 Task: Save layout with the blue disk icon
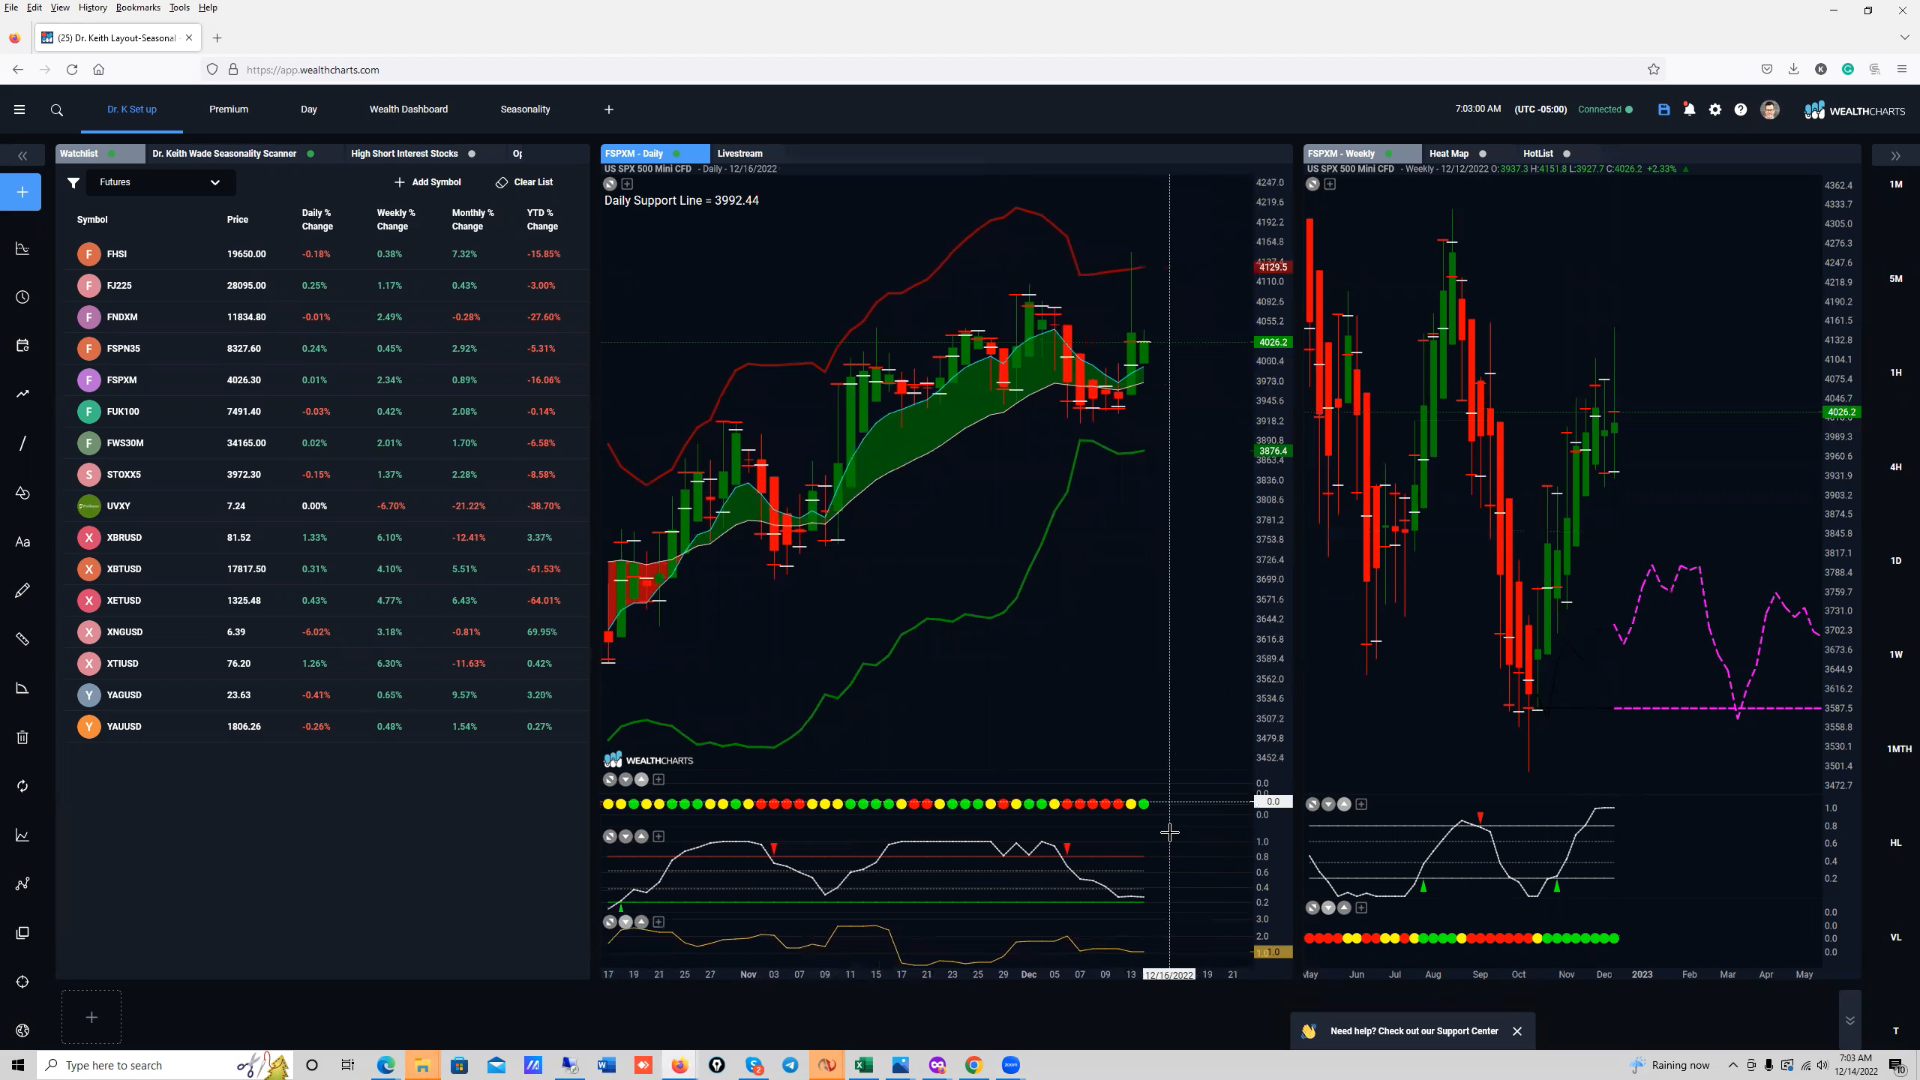point(1664,110)
